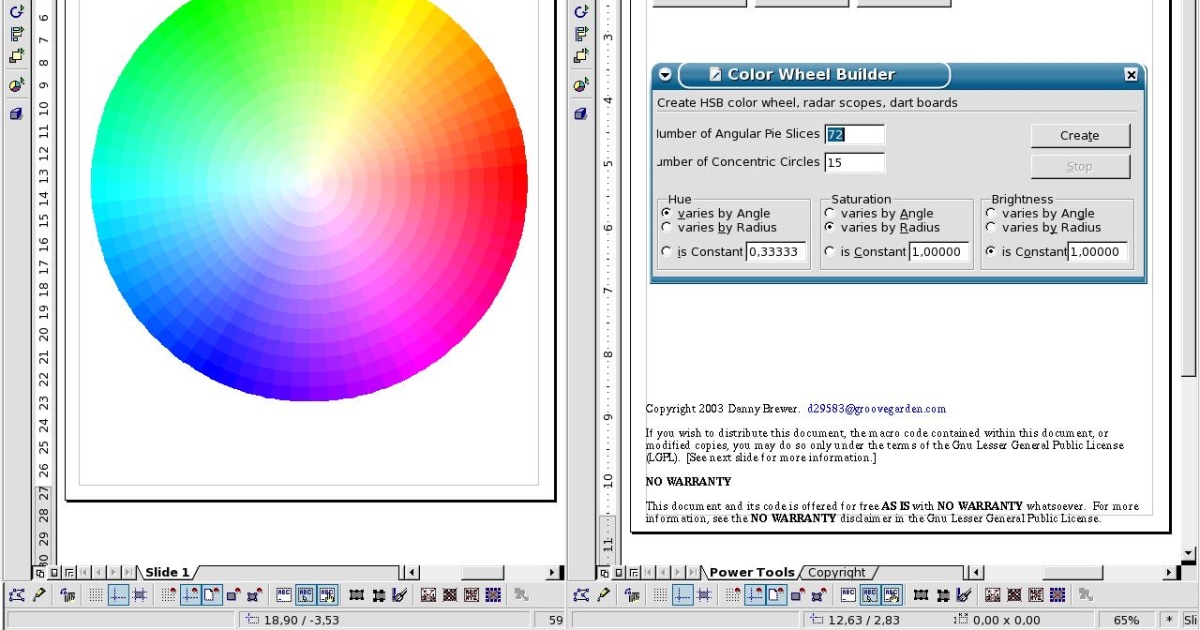Collapse the Color Wheel Builder dialog

click(665, 74)
